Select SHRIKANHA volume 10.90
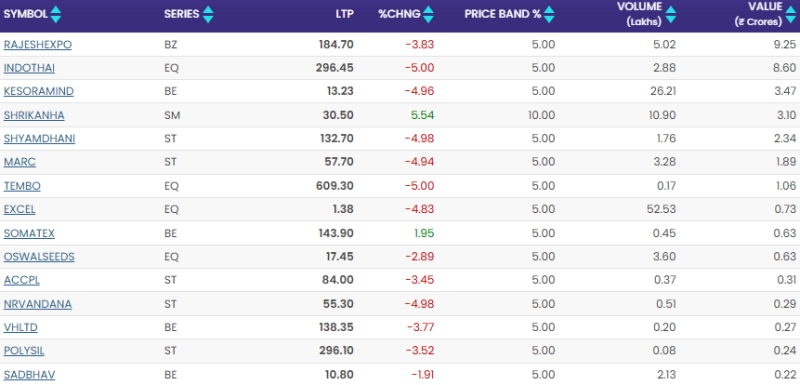800x385 pixels. coord(663,115)
